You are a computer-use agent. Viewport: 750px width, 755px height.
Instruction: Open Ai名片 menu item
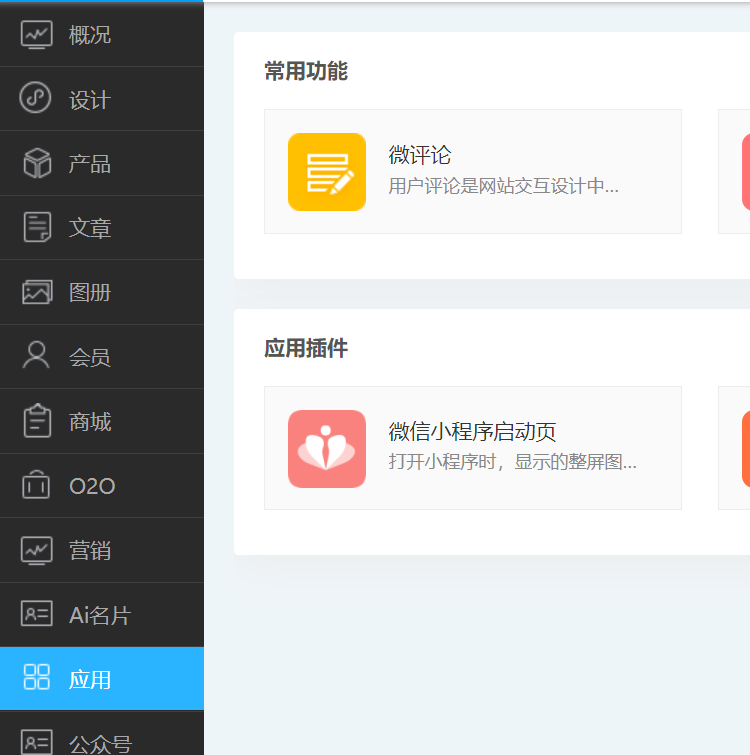pyautogui.click(x=102, y=615)
